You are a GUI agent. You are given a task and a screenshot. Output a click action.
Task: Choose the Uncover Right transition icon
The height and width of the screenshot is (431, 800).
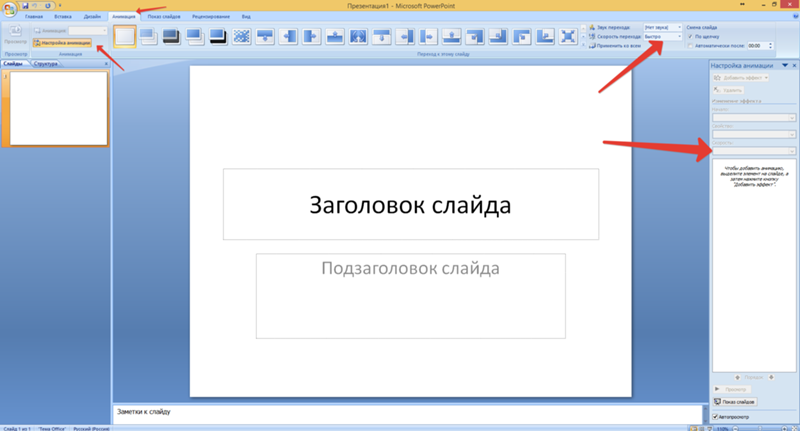(x=429, y=36)
